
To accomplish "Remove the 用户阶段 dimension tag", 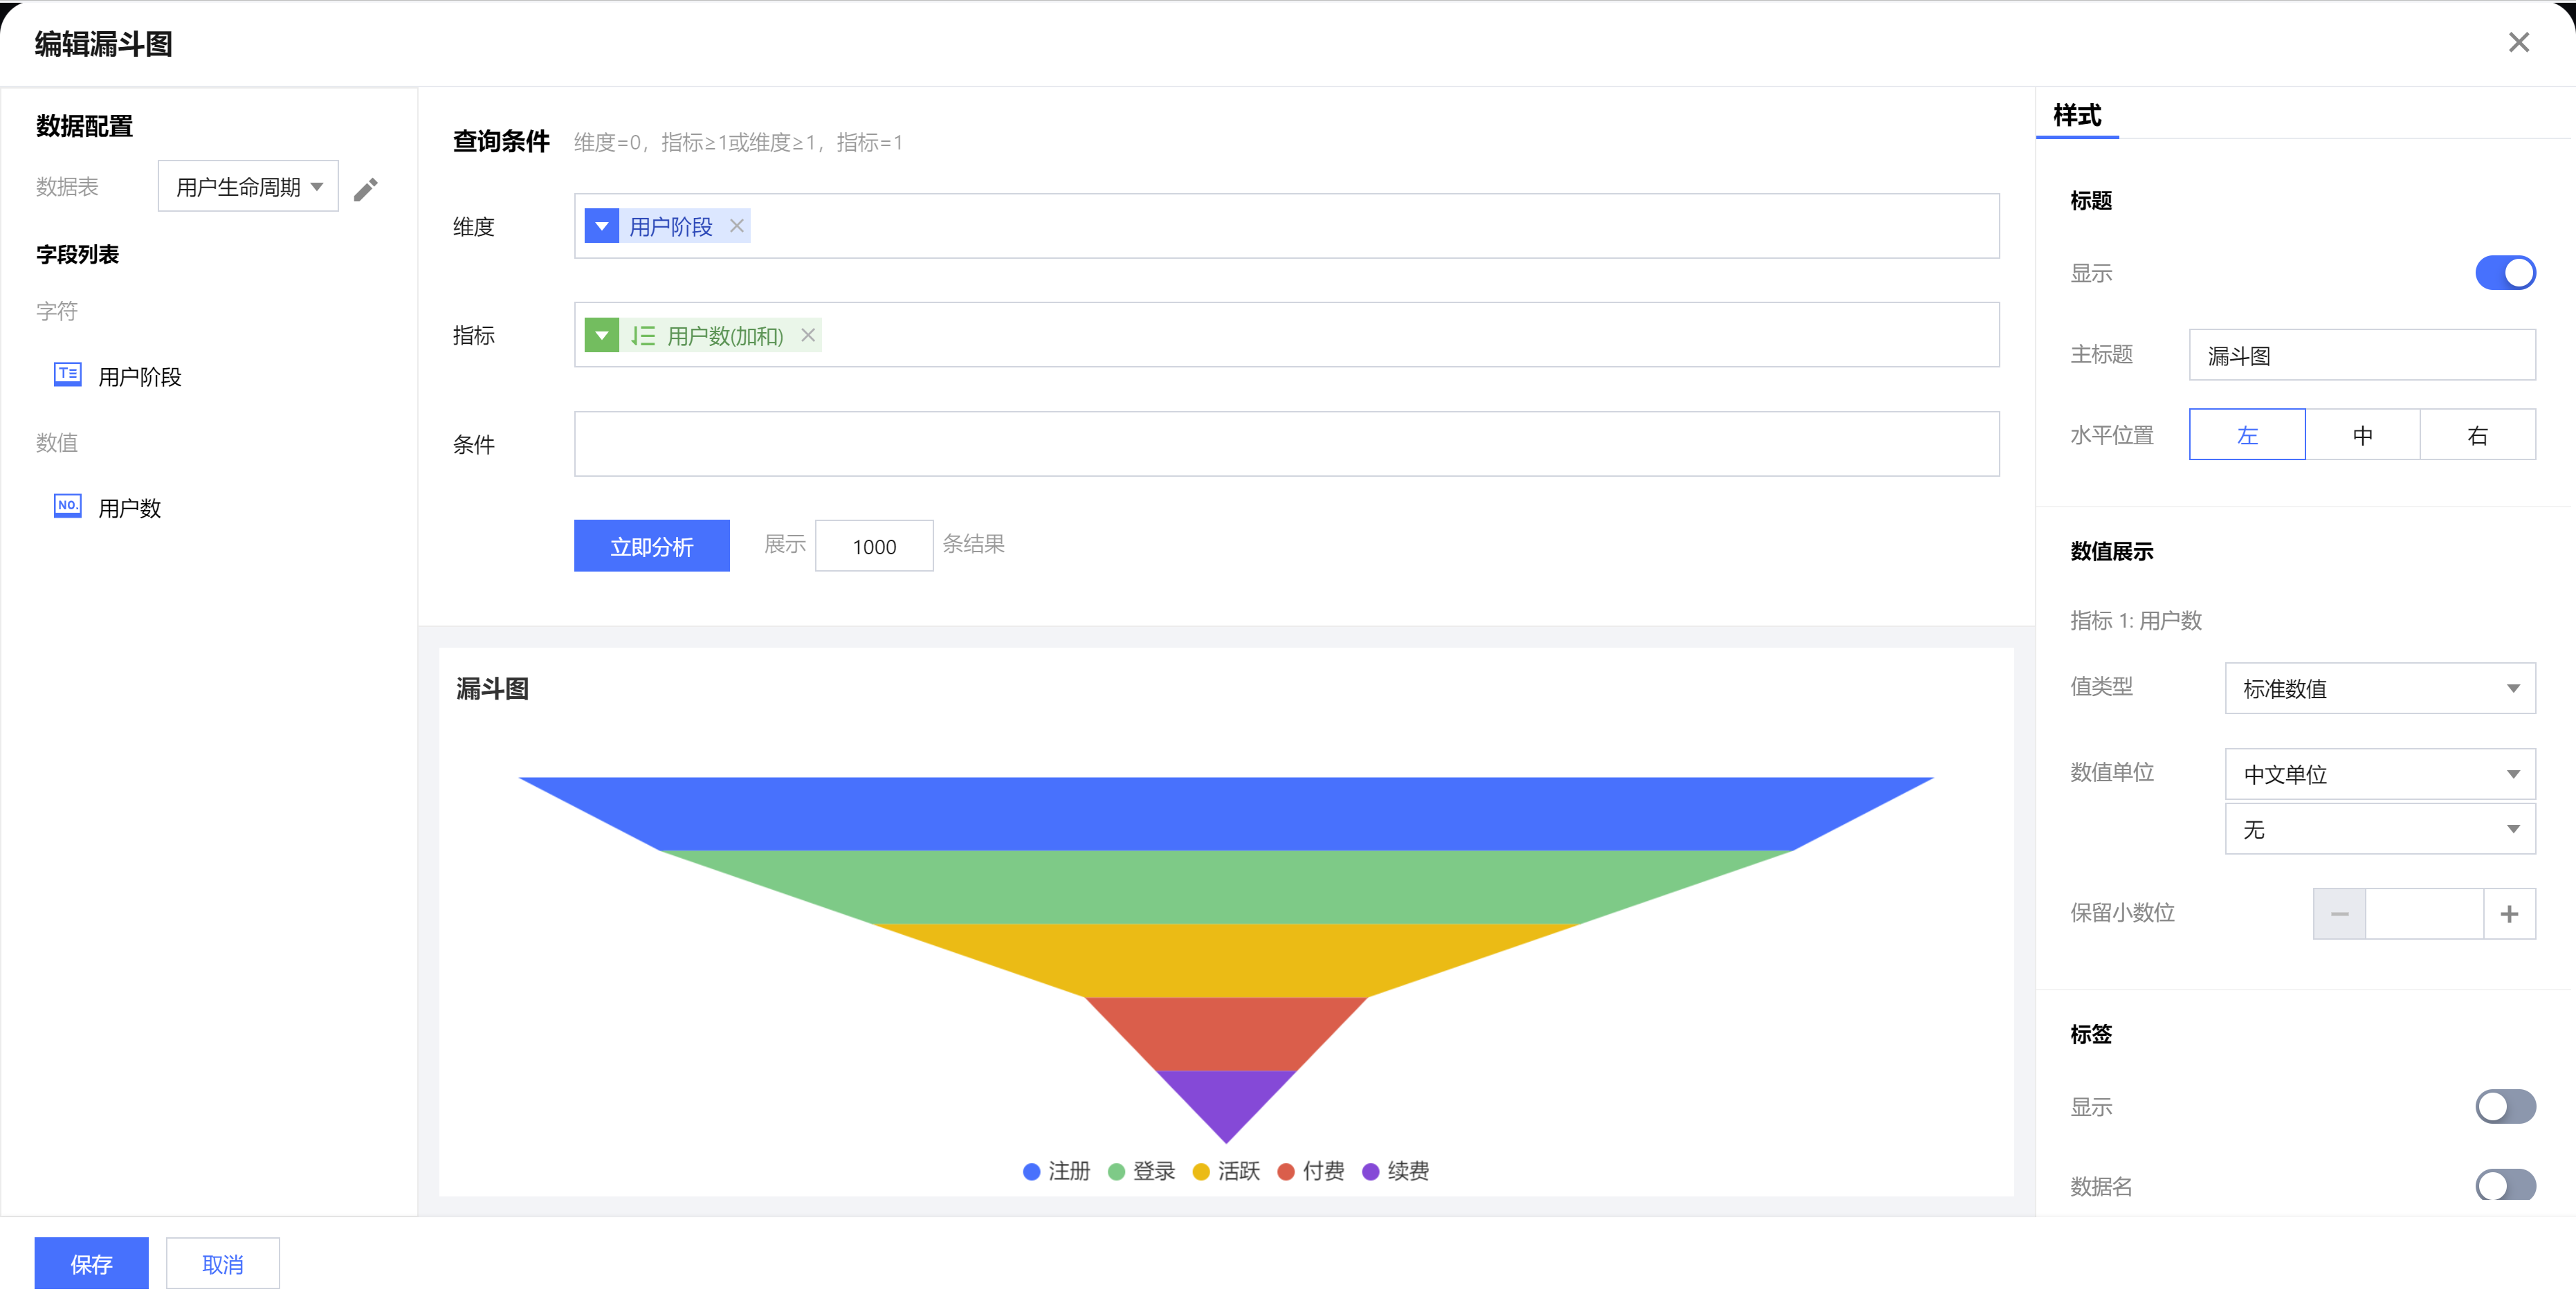I will pos(737,226).
